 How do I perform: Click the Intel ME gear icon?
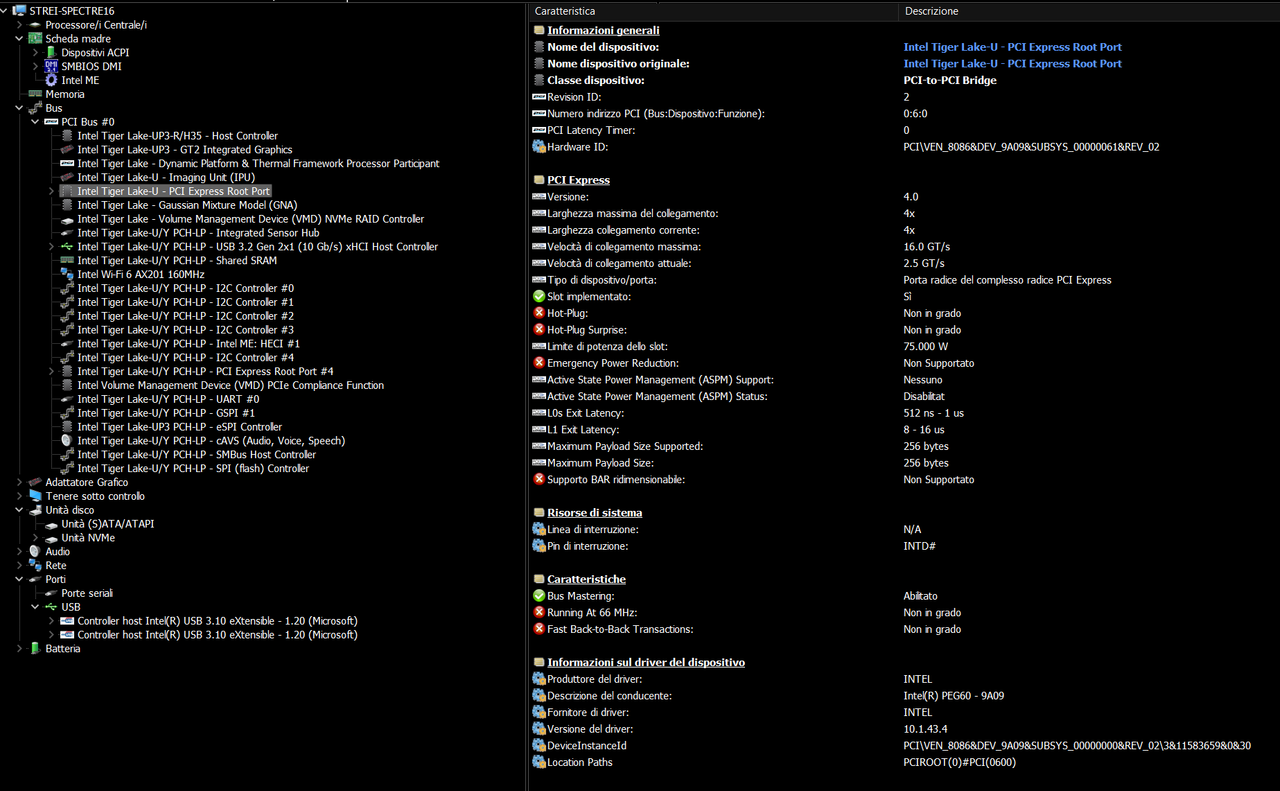[52, 80]
